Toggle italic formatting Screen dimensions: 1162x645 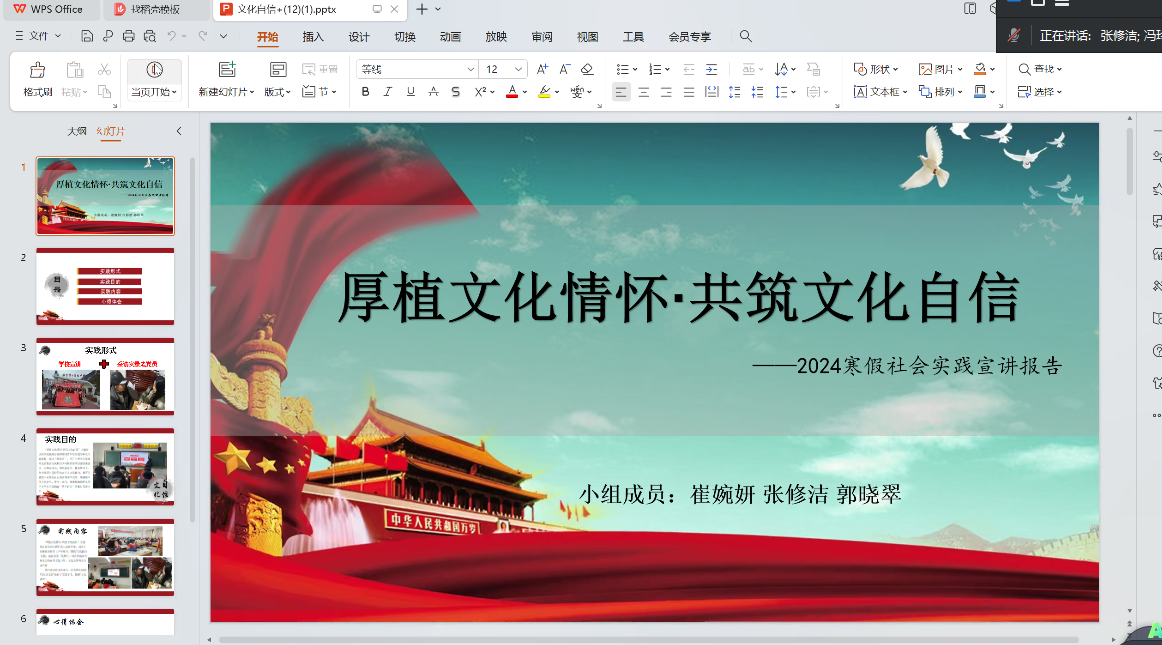pos(388,92)
